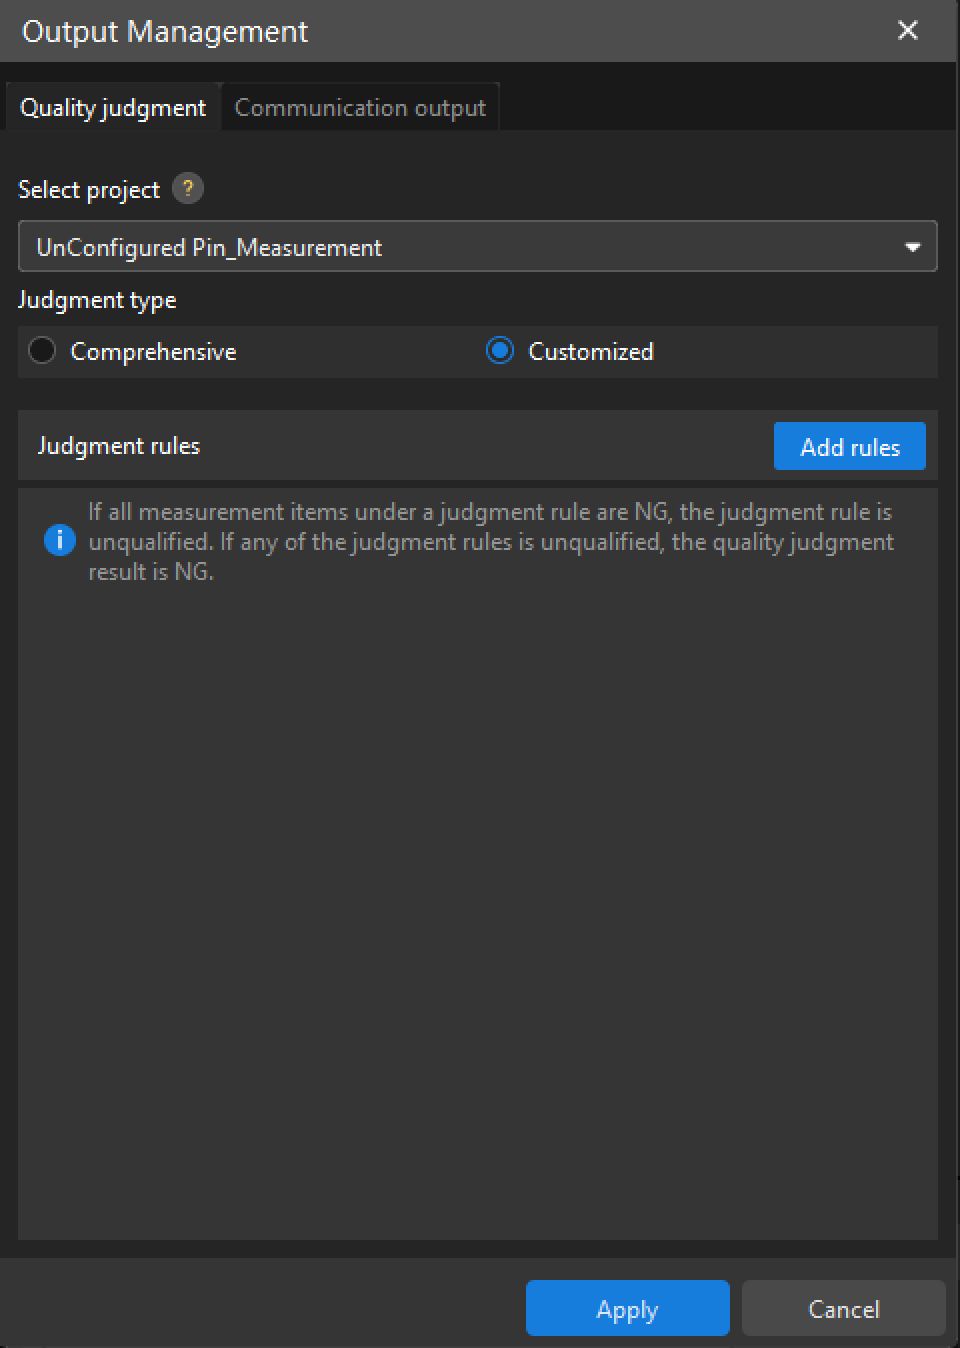Click the blue info icon
Image resolution: width=960 pixels, height=1348 pixels.
tap(60, 541)
